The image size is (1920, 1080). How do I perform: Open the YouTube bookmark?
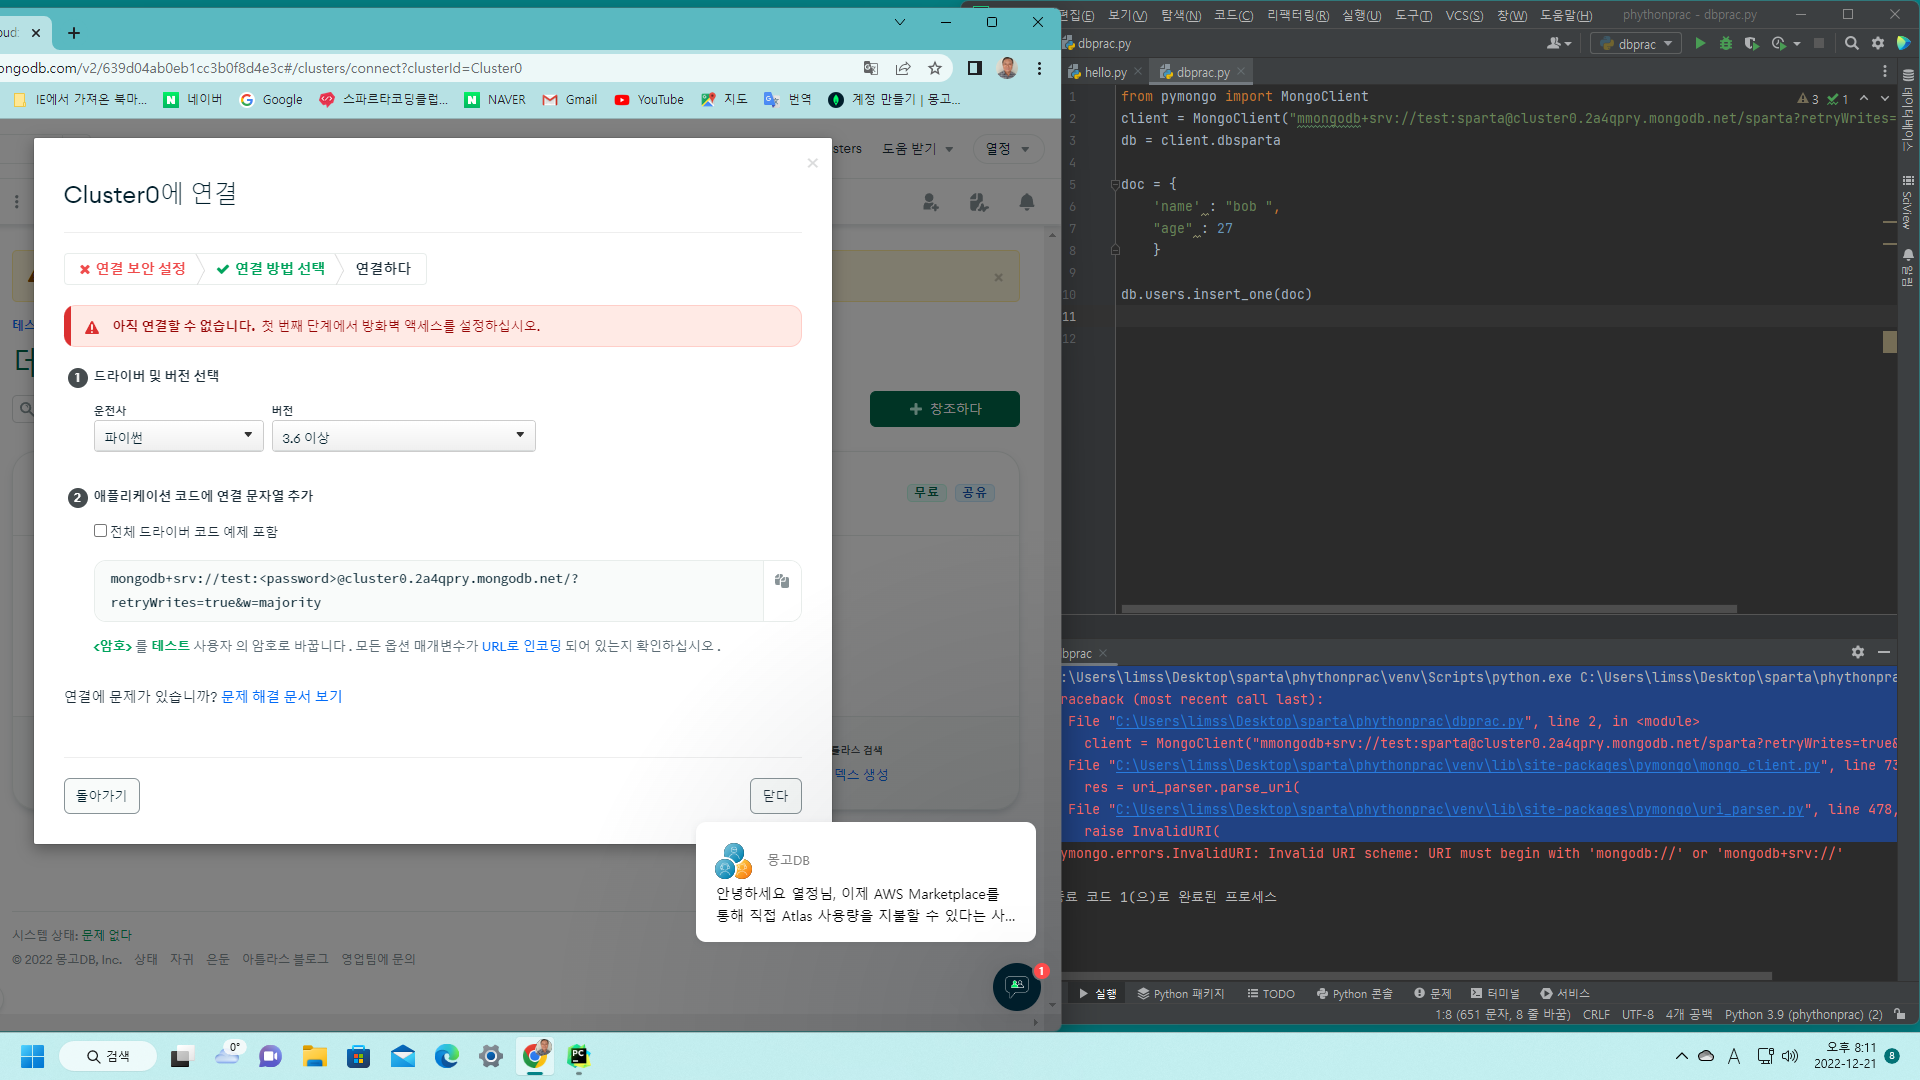click(649, 99)
